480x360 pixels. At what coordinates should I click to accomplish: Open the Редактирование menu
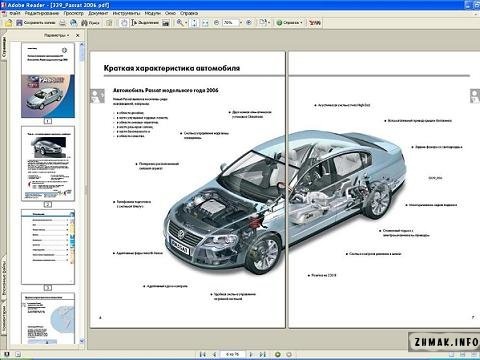click(x=42, y=13)
